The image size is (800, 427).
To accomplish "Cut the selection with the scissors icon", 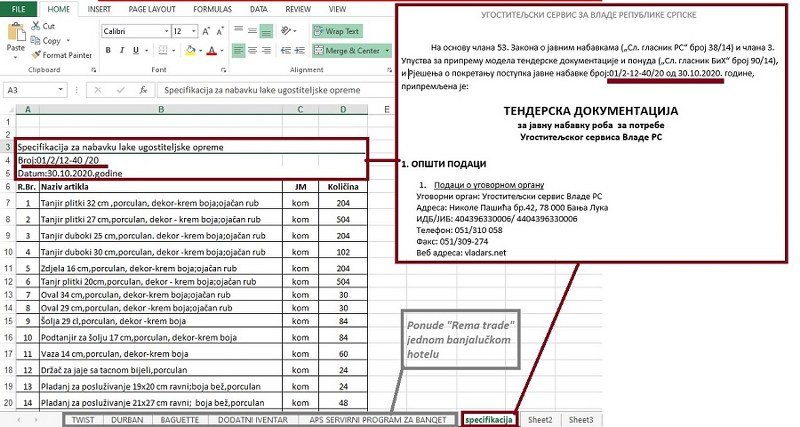I will (x=36, y=26).
